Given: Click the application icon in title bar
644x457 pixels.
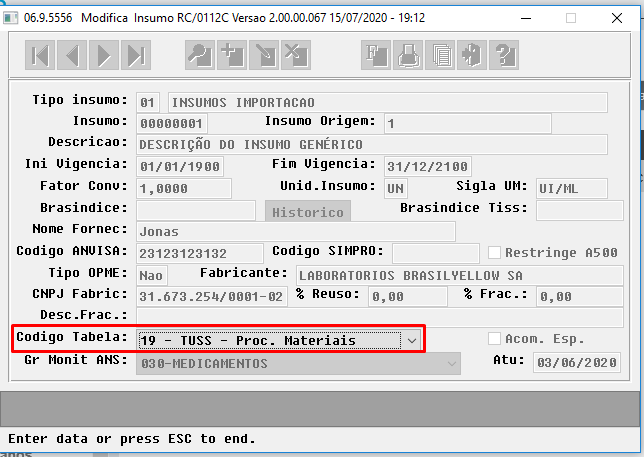Looking at the screenshot, I should pyautogui.click(x=10, y=18).
